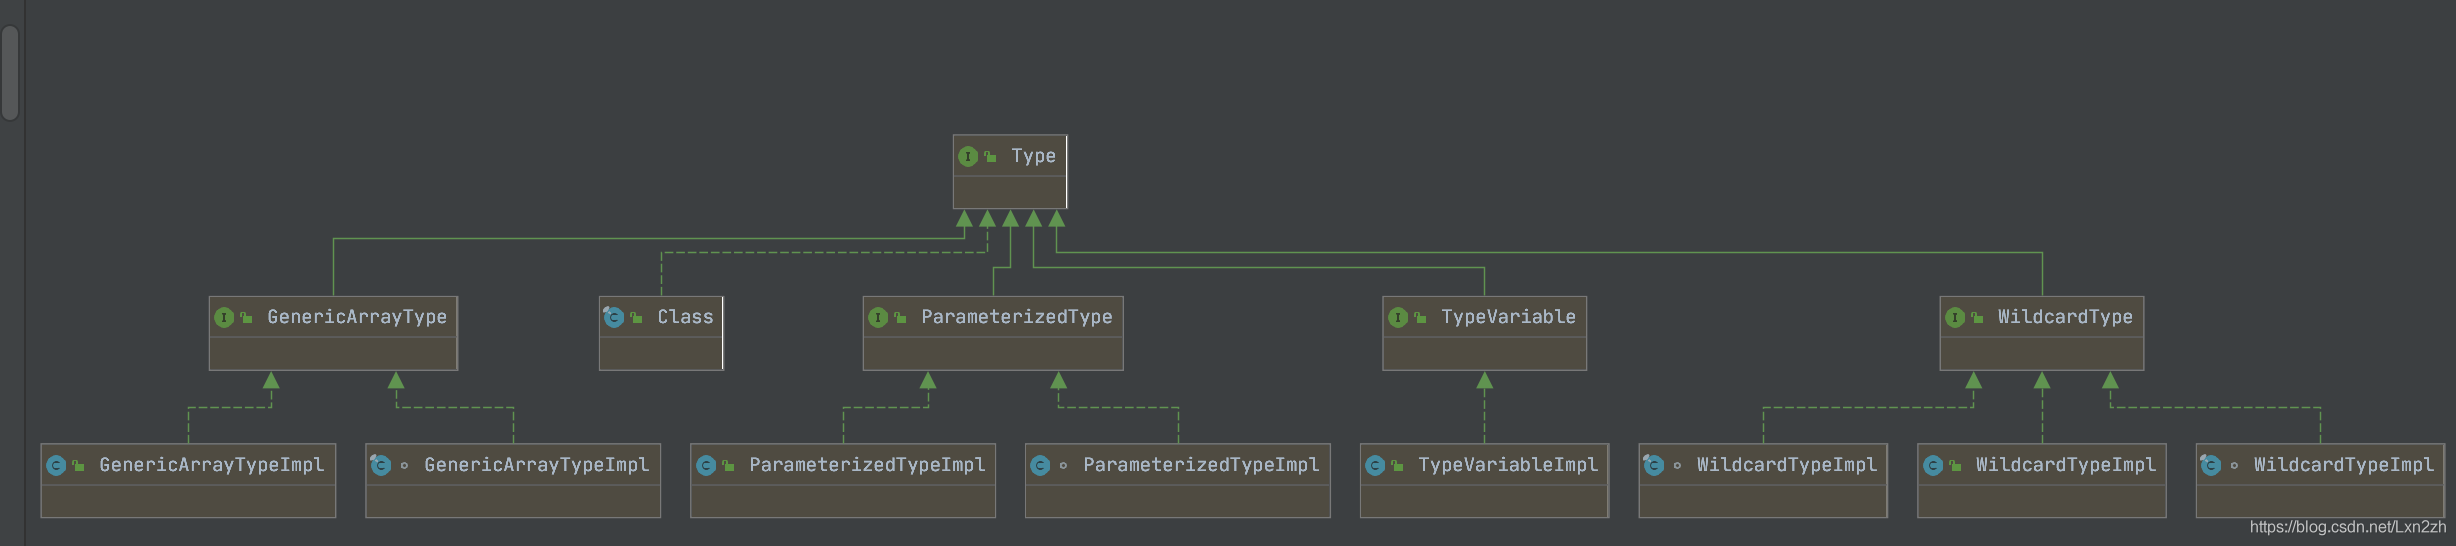Click the green lock icon of WildcardTypeImpl
Viewport: 2456px width, 546px height.
tap(1955, 465)
